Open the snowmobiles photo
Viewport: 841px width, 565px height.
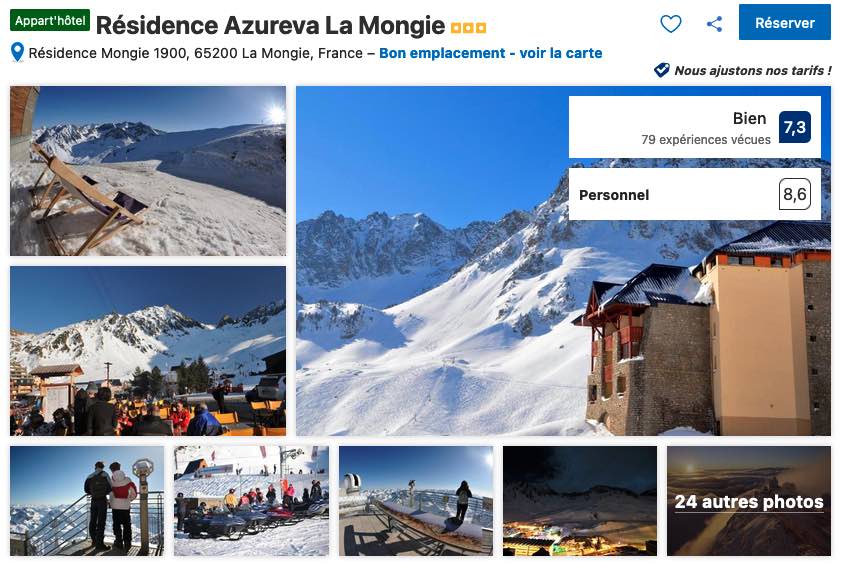click(252, 501)
